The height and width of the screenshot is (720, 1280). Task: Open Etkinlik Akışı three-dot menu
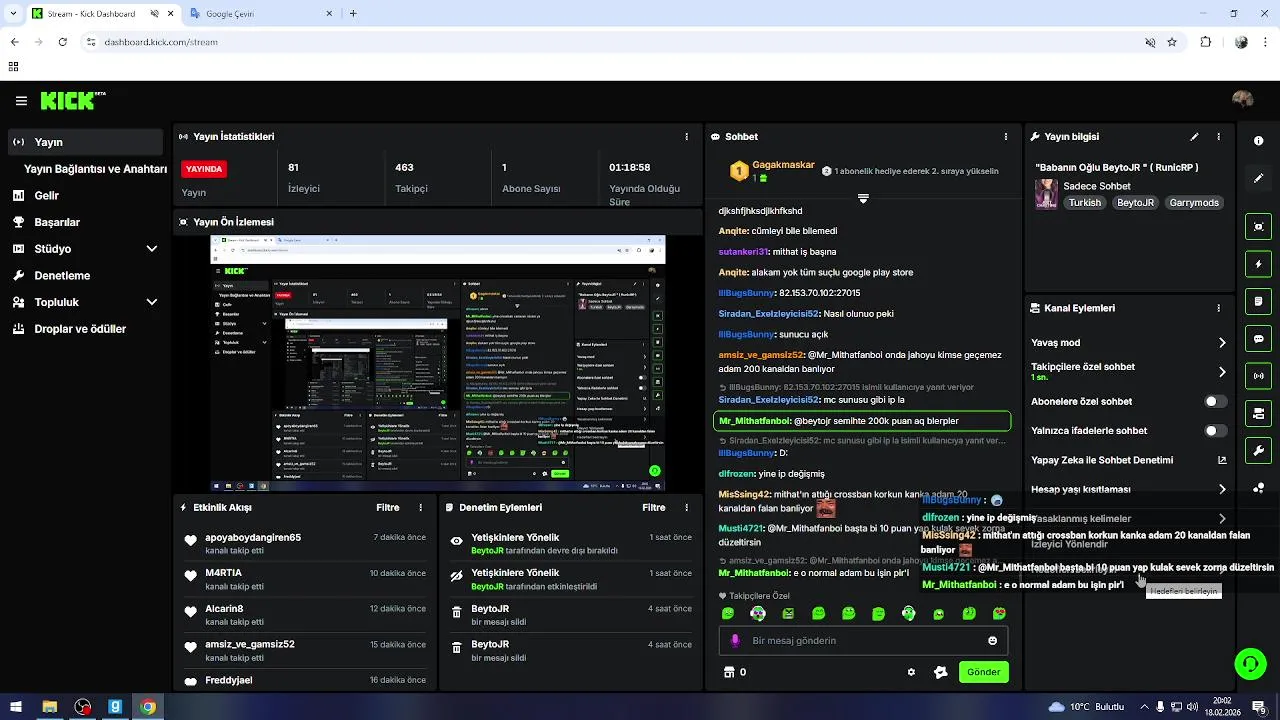pos(420,508)
